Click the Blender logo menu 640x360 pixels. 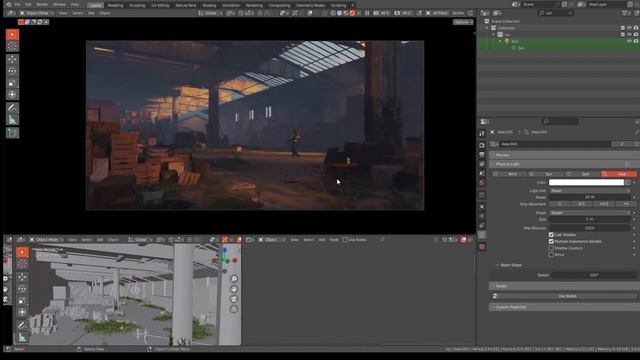pos(9,4)
